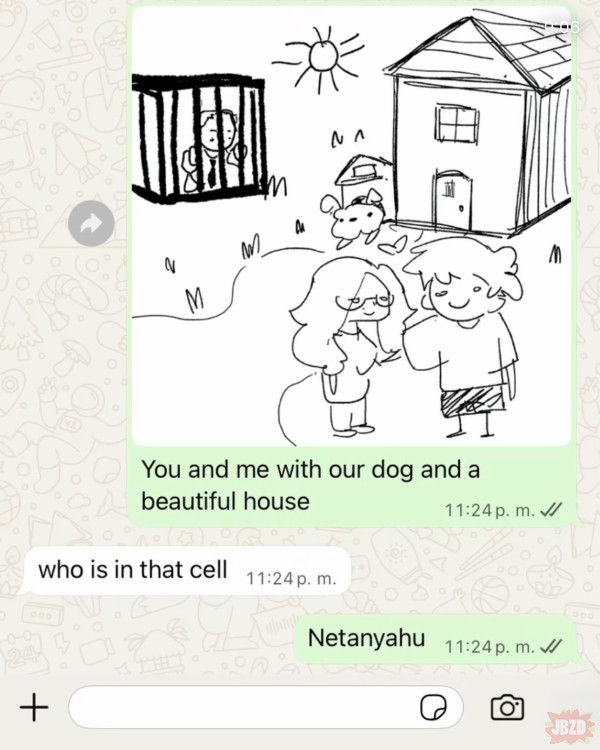Tap the forward arrow icon beside the drawing
Screen dimensions: 600x750
[x=91, y=223]
